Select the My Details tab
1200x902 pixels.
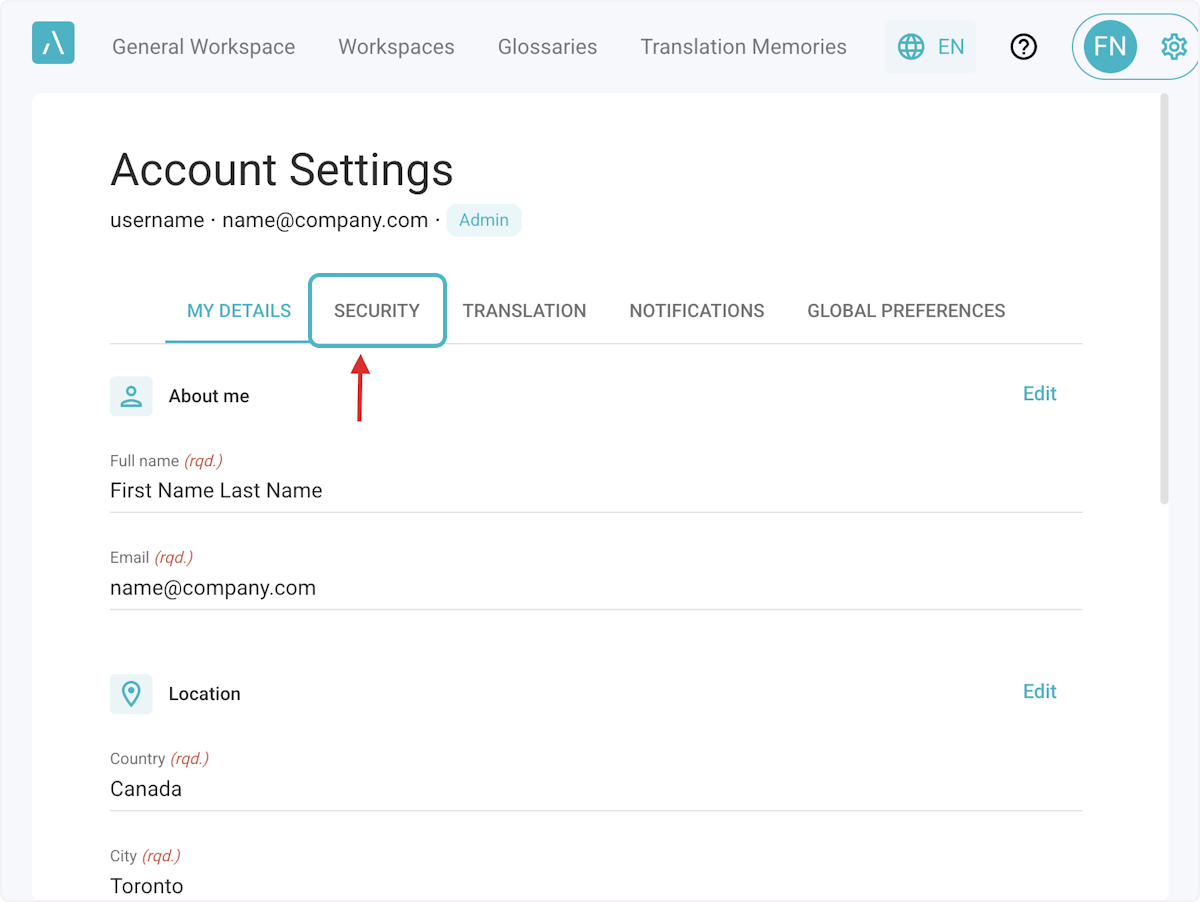239,311
